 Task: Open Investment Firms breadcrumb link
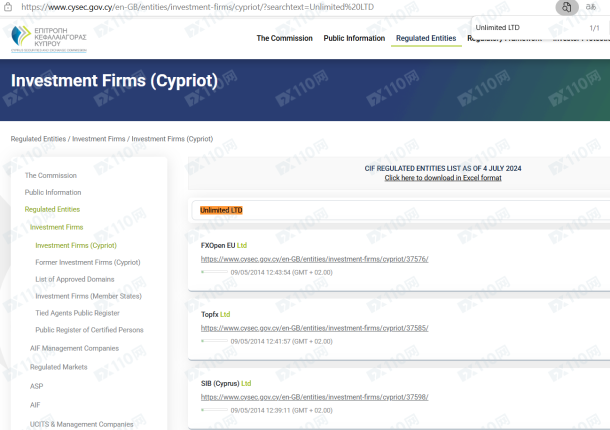click(x=99, y=139)
